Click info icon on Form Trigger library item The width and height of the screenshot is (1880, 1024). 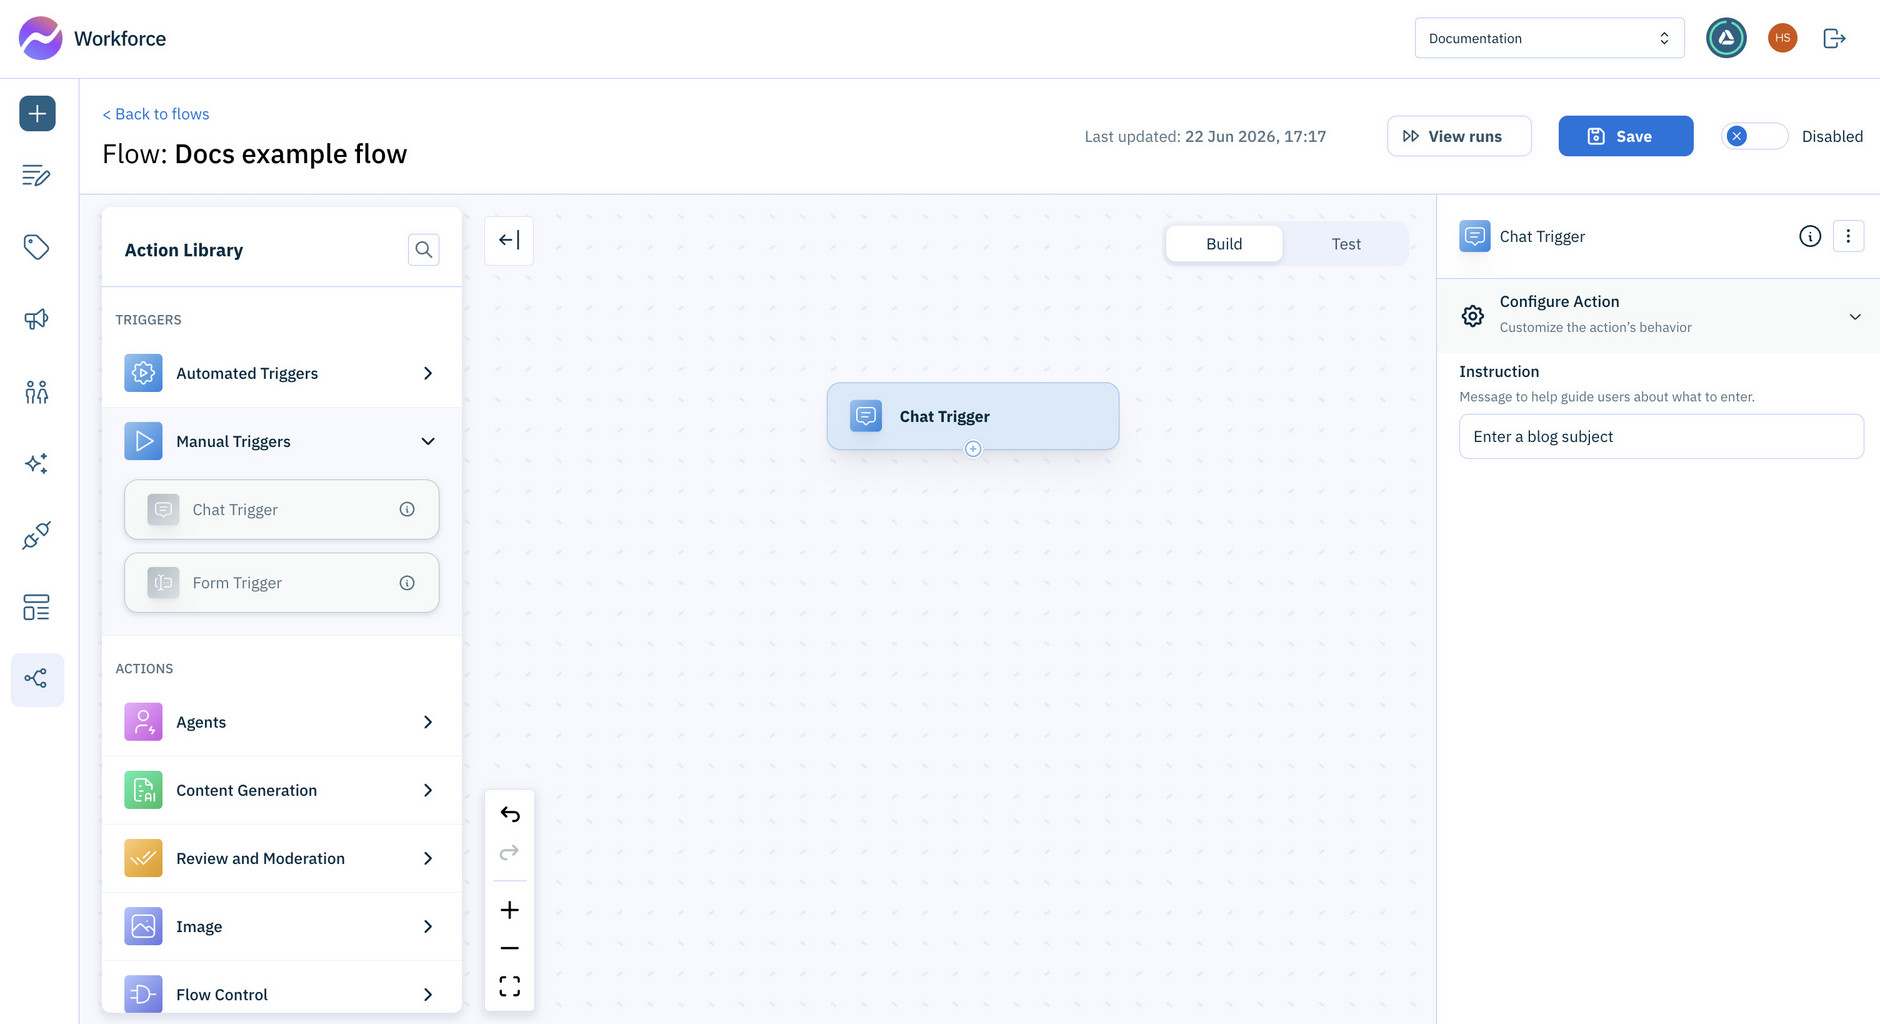pyautogui.click(x=407, y=583)
